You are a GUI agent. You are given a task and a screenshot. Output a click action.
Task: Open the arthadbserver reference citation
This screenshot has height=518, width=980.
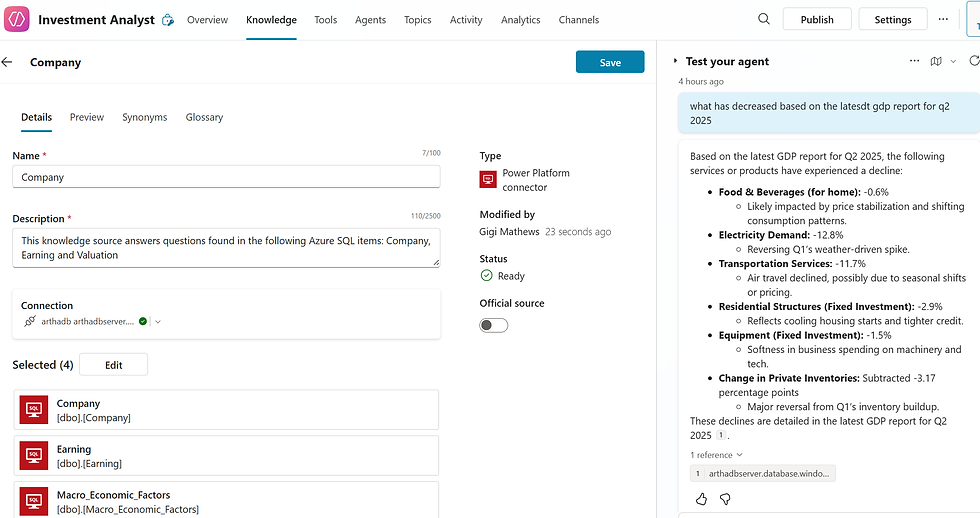click(x=762, y=474)
